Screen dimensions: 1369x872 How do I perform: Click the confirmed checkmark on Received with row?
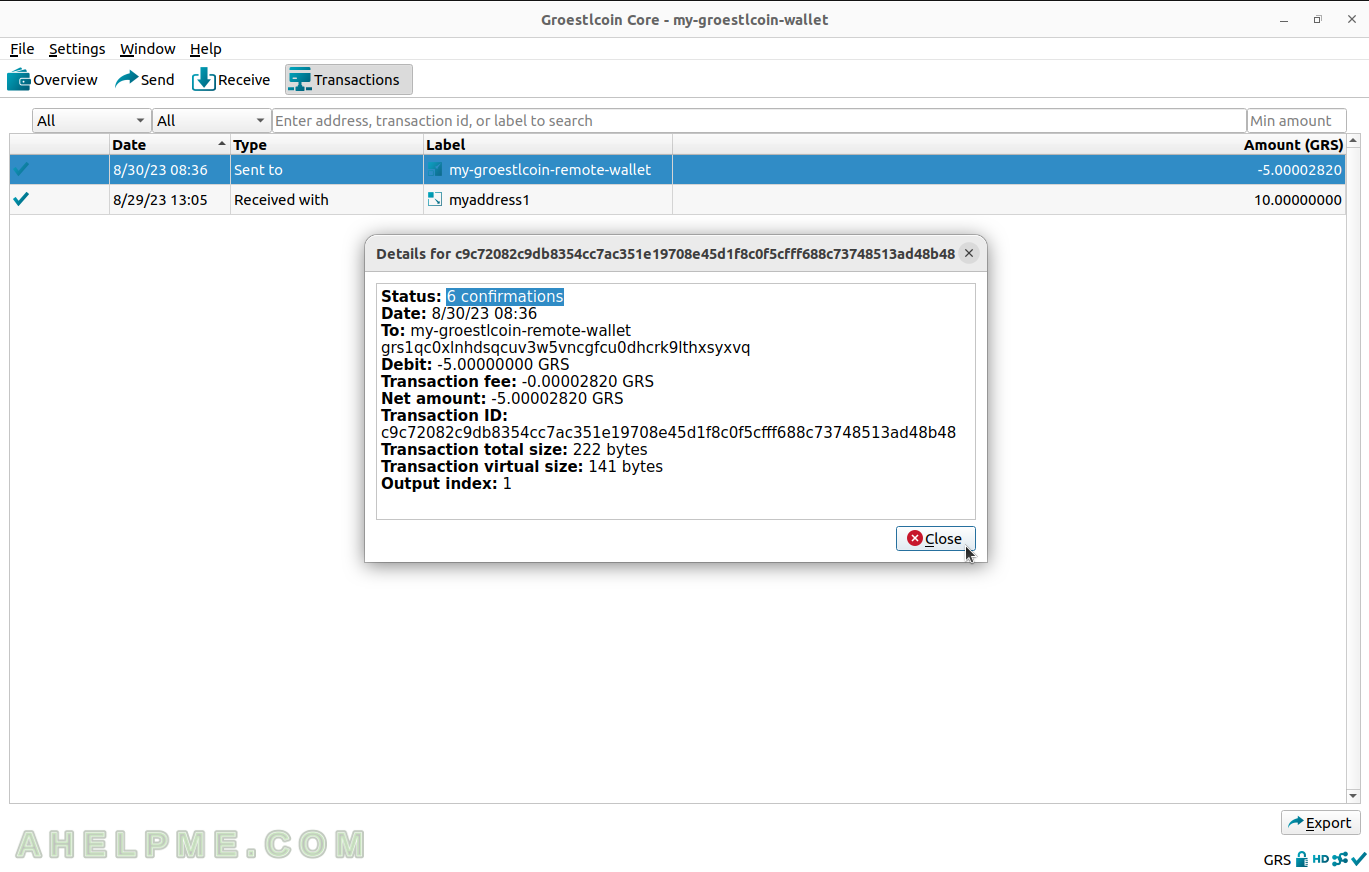pyautogui.click(x=21, y=199)
